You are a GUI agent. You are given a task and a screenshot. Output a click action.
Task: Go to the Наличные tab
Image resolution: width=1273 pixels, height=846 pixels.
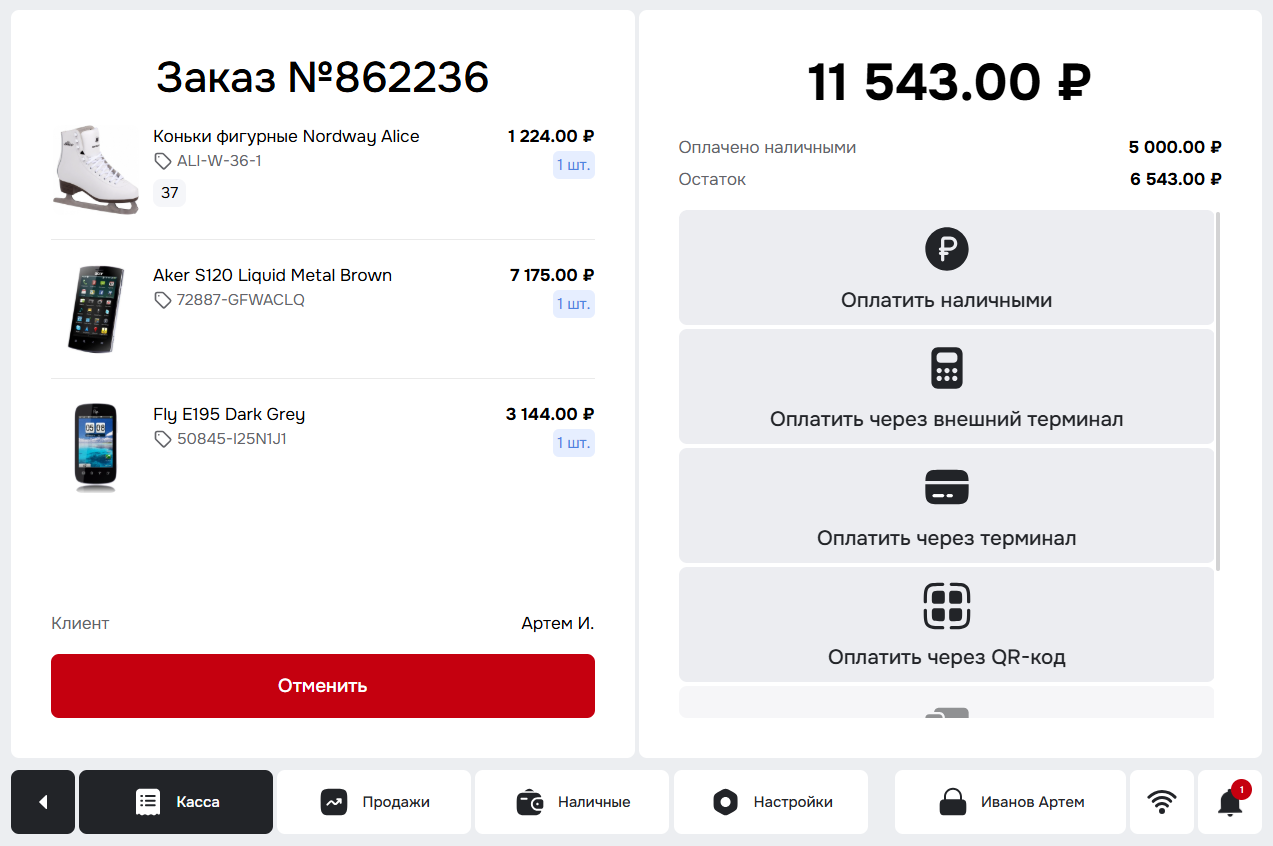tap(572, 802)
